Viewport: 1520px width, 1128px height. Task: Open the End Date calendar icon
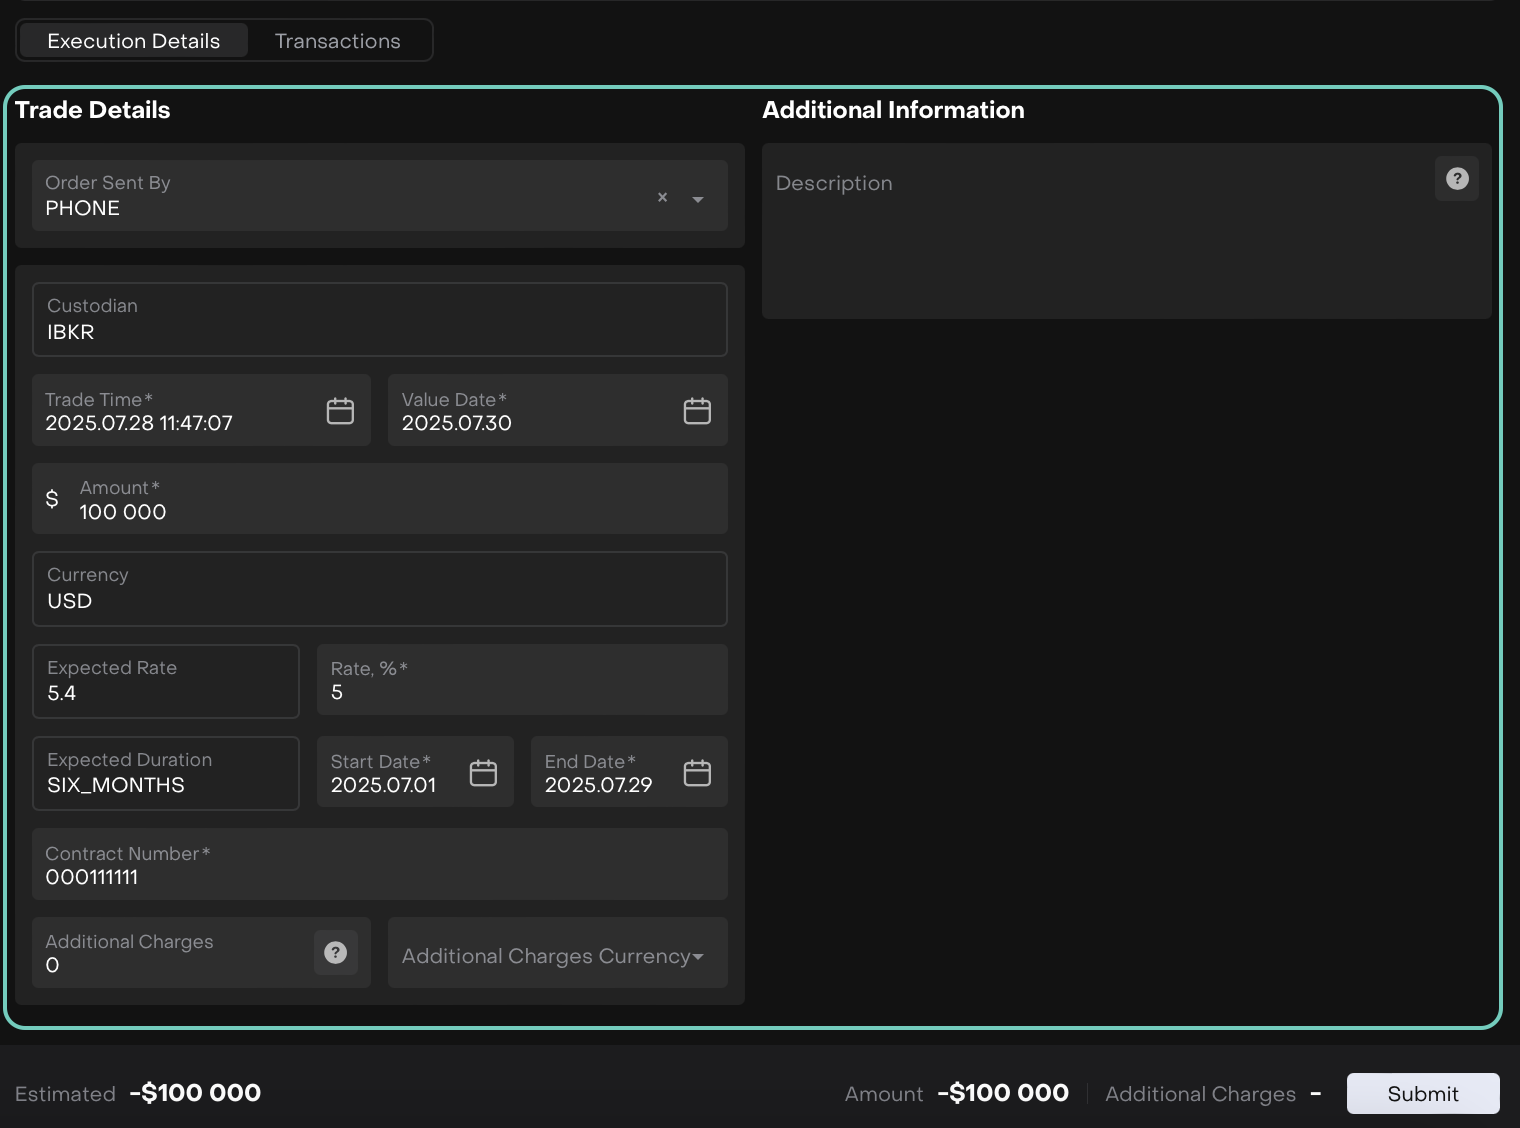[697, 773]
